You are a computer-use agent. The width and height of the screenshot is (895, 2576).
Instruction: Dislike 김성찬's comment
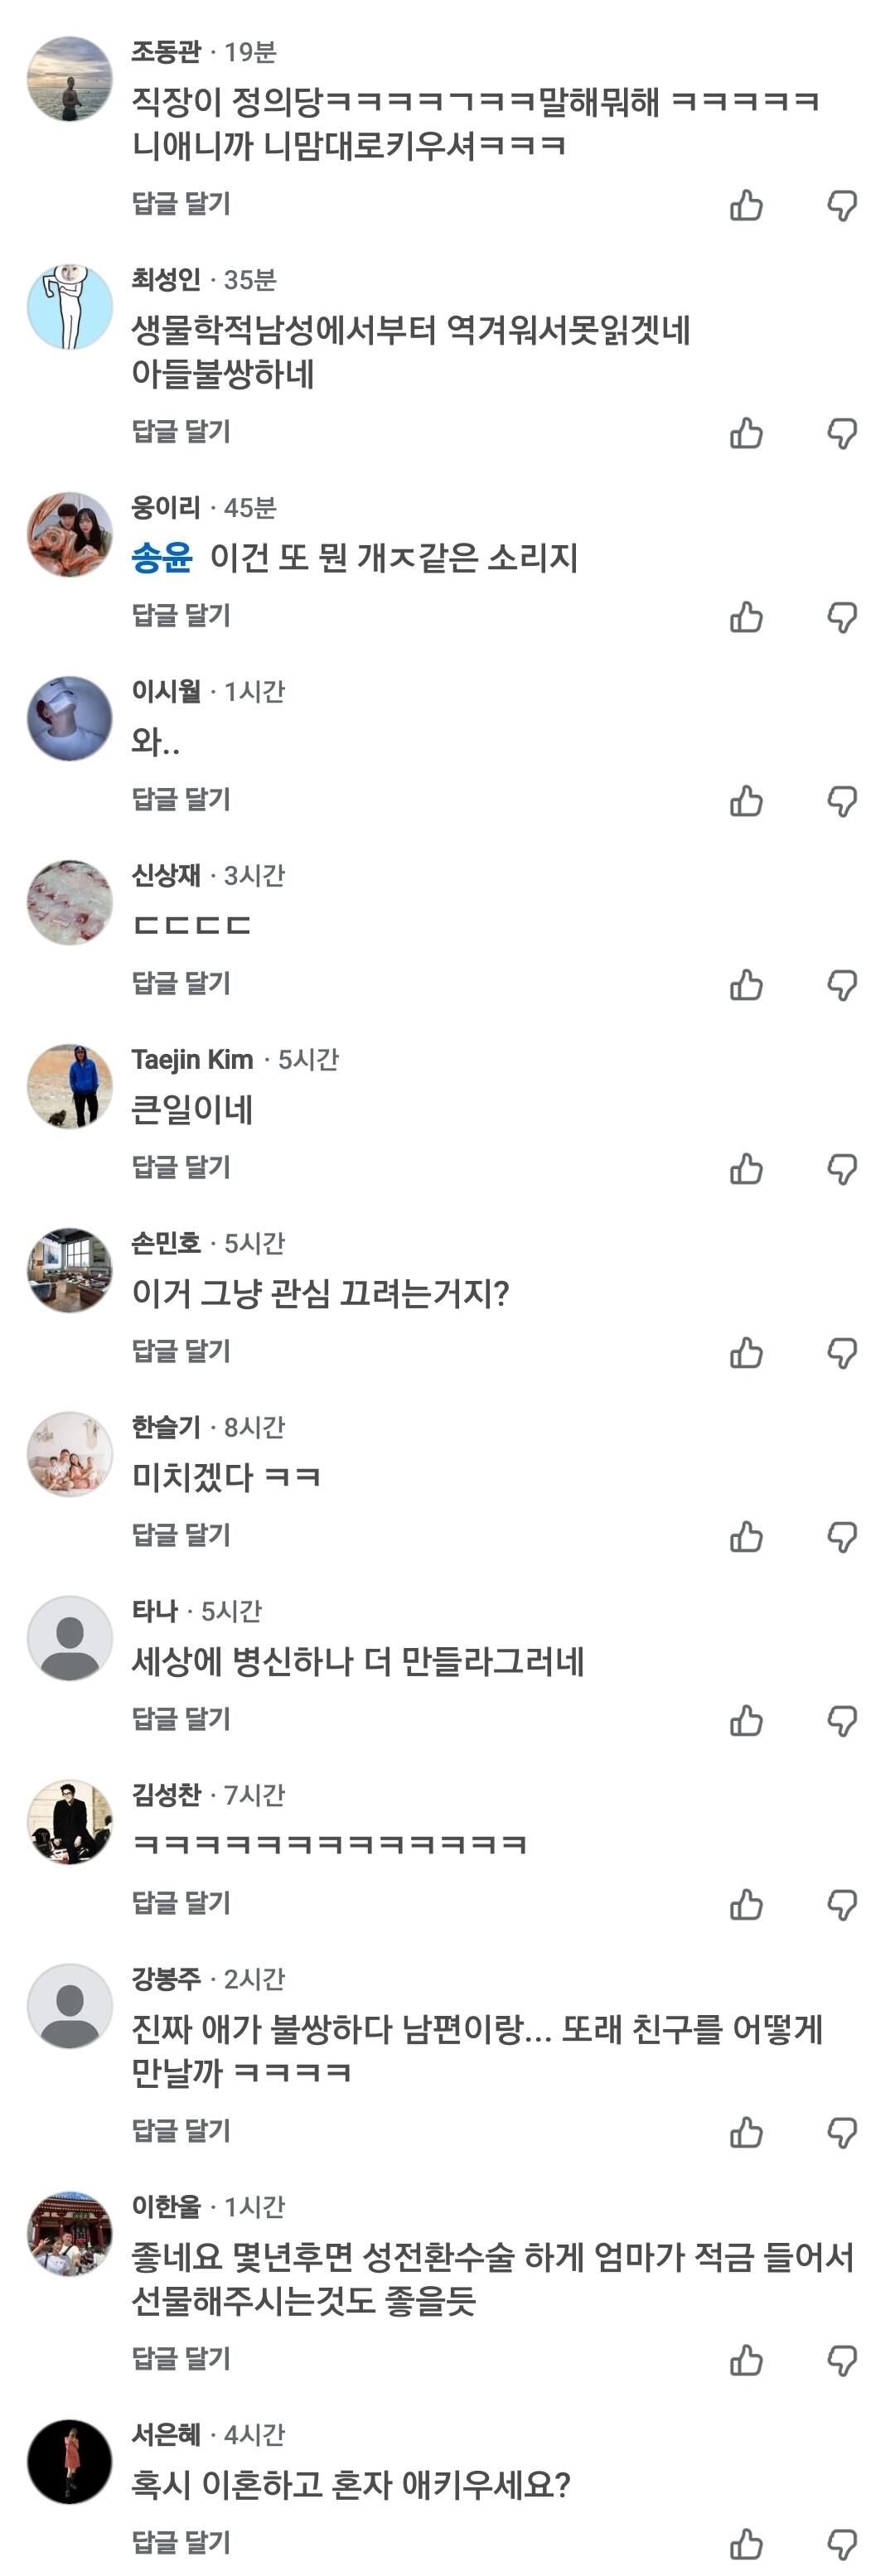pyautogui.click(x=842, y=1905)
